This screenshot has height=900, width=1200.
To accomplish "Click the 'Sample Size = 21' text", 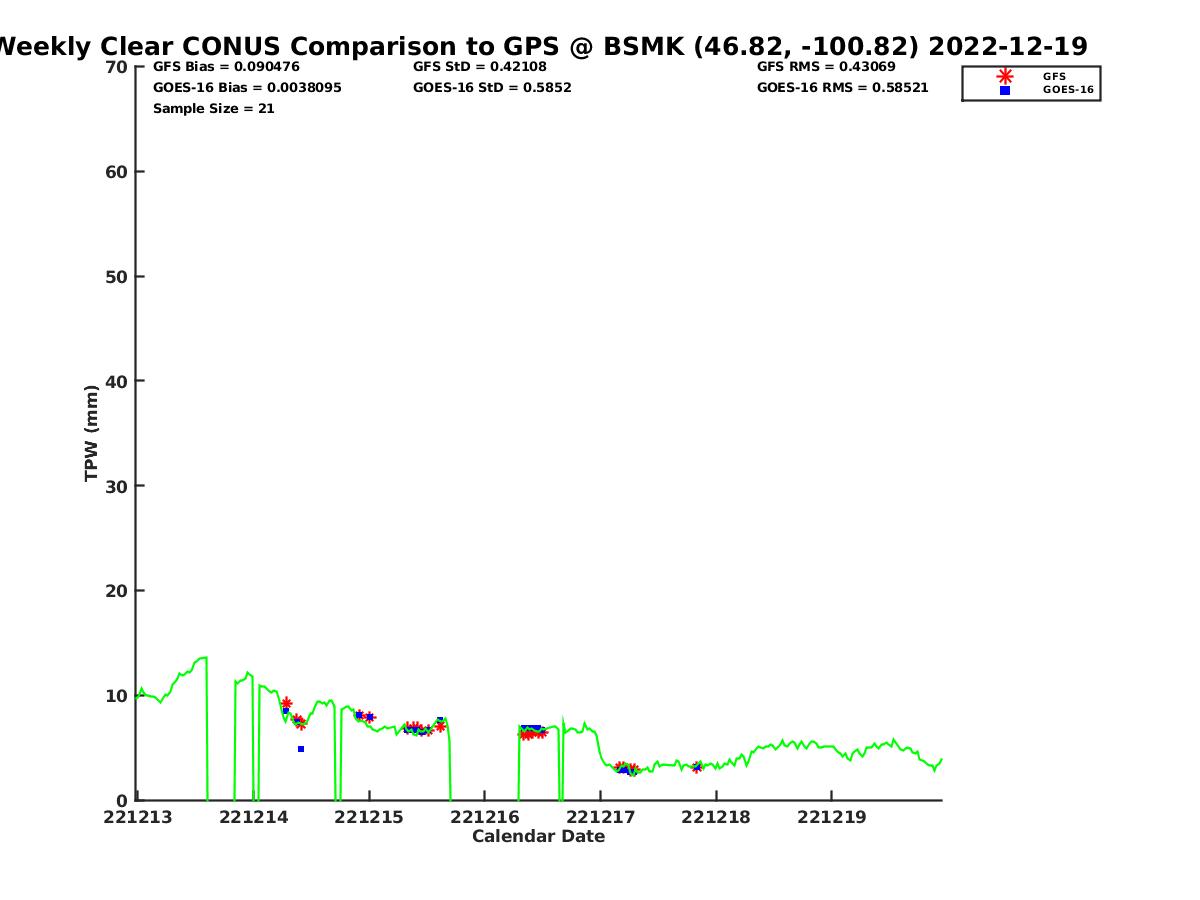I will tap(213, 108).
